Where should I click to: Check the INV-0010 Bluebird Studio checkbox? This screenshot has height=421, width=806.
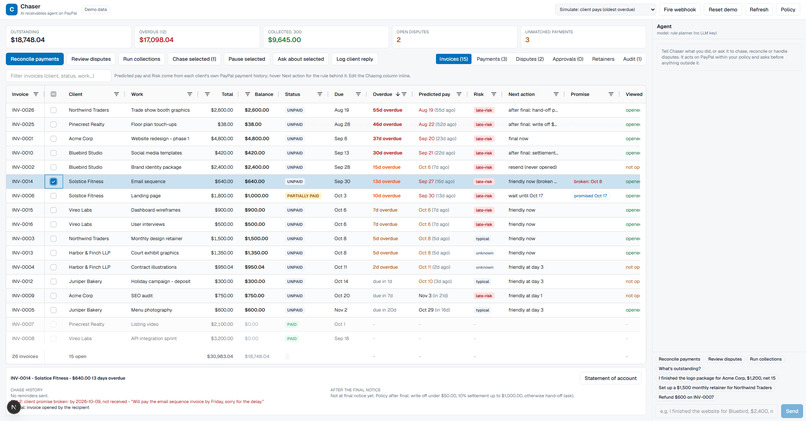coord(53,153)
